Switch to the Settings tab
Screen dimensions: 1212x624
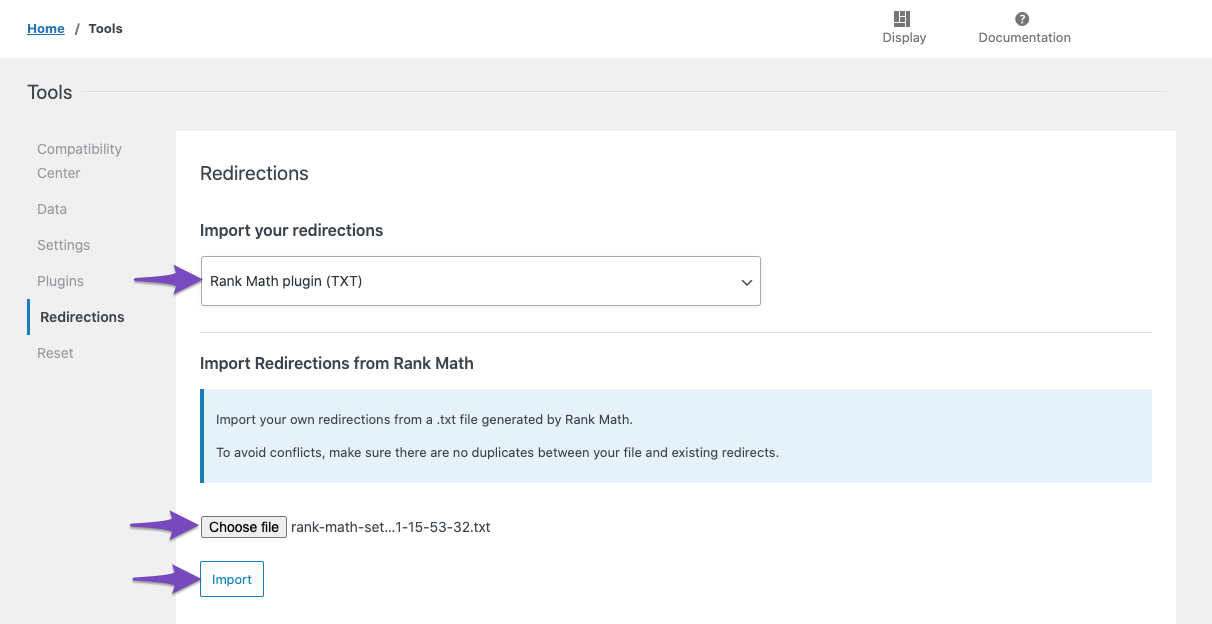(x=63, y=245)
